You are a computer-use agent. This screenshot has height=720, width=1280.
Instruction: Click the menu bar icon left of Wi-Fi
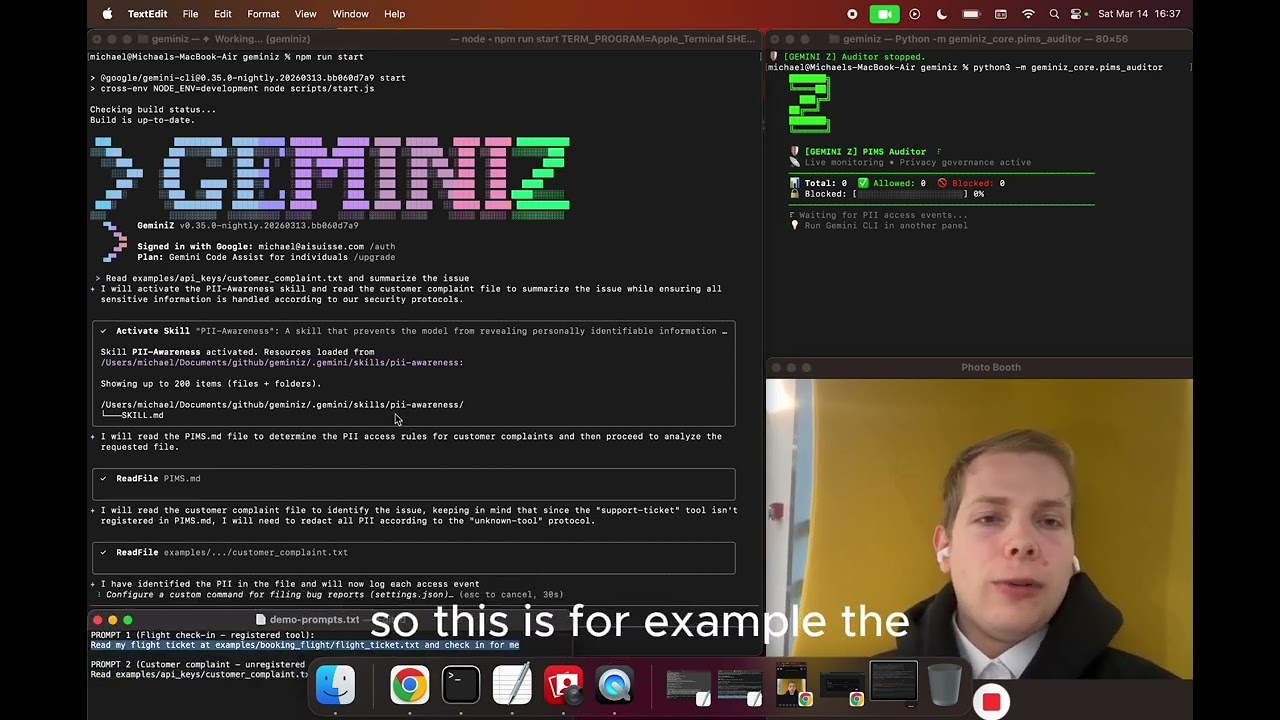tap(1001, 14)
